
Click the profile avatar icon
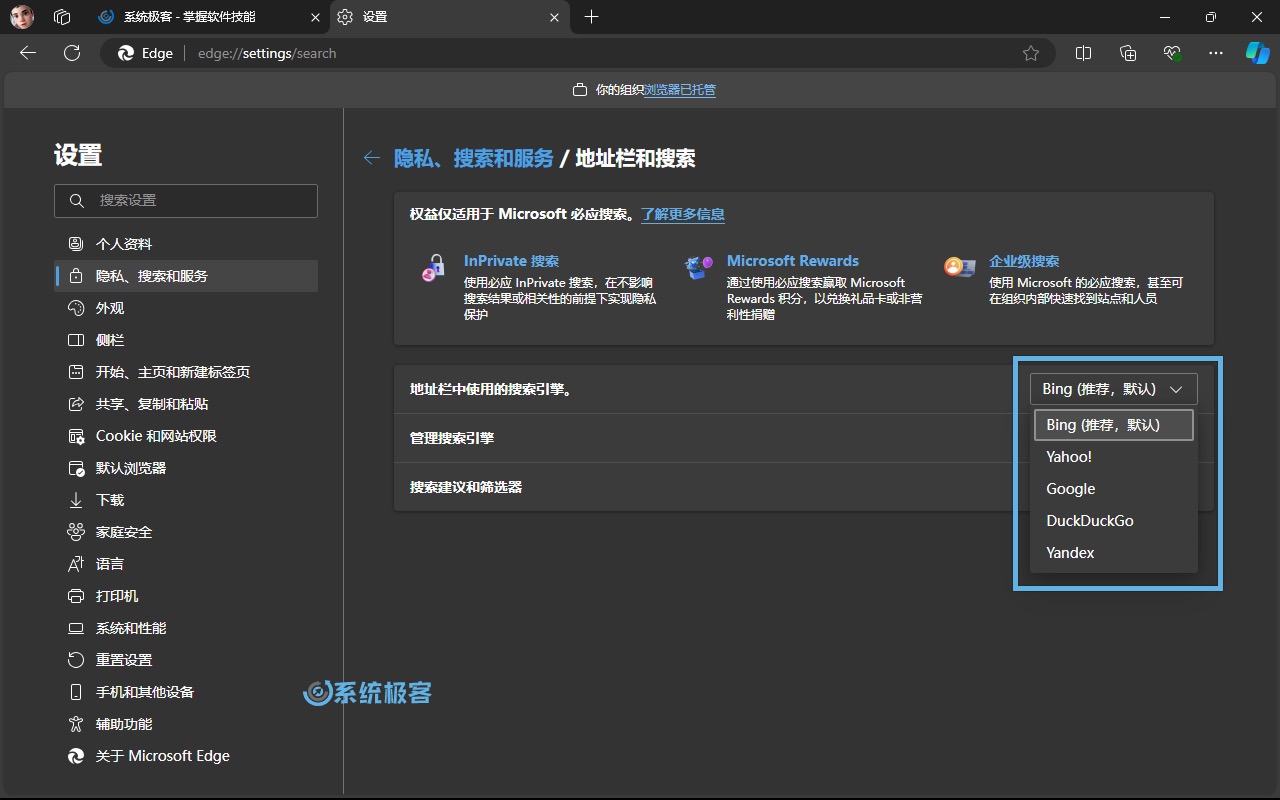pos(22,17)
